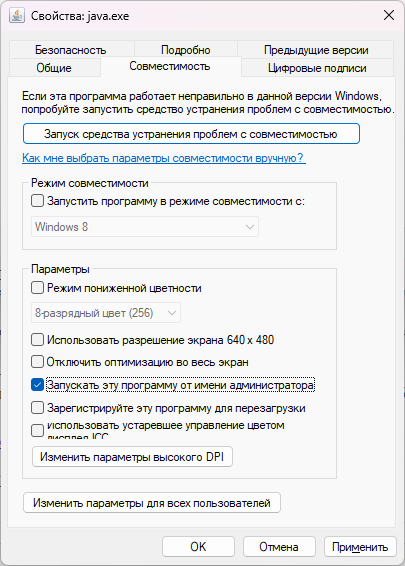
Task: Enable legacy ICC display color management
Action: pyautogui.click(x=38, y=430)
